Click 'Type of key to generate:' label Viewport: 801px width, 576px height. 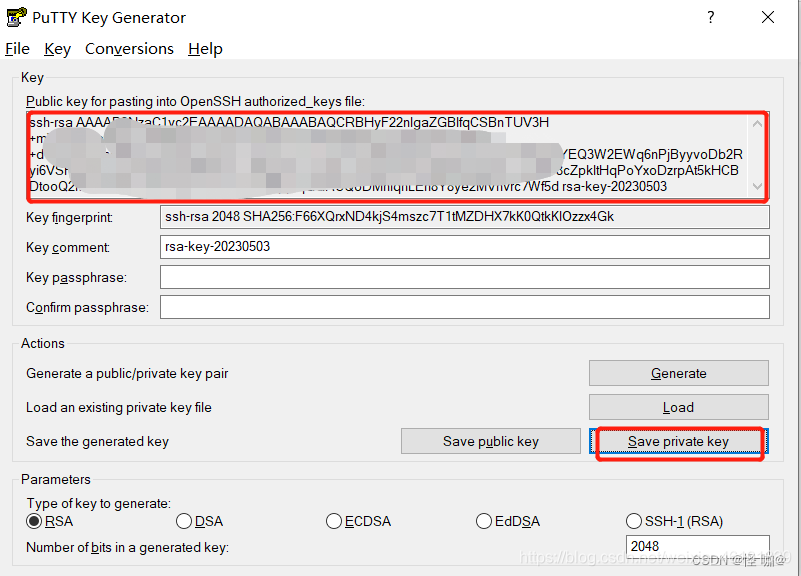tap(99, 503)
